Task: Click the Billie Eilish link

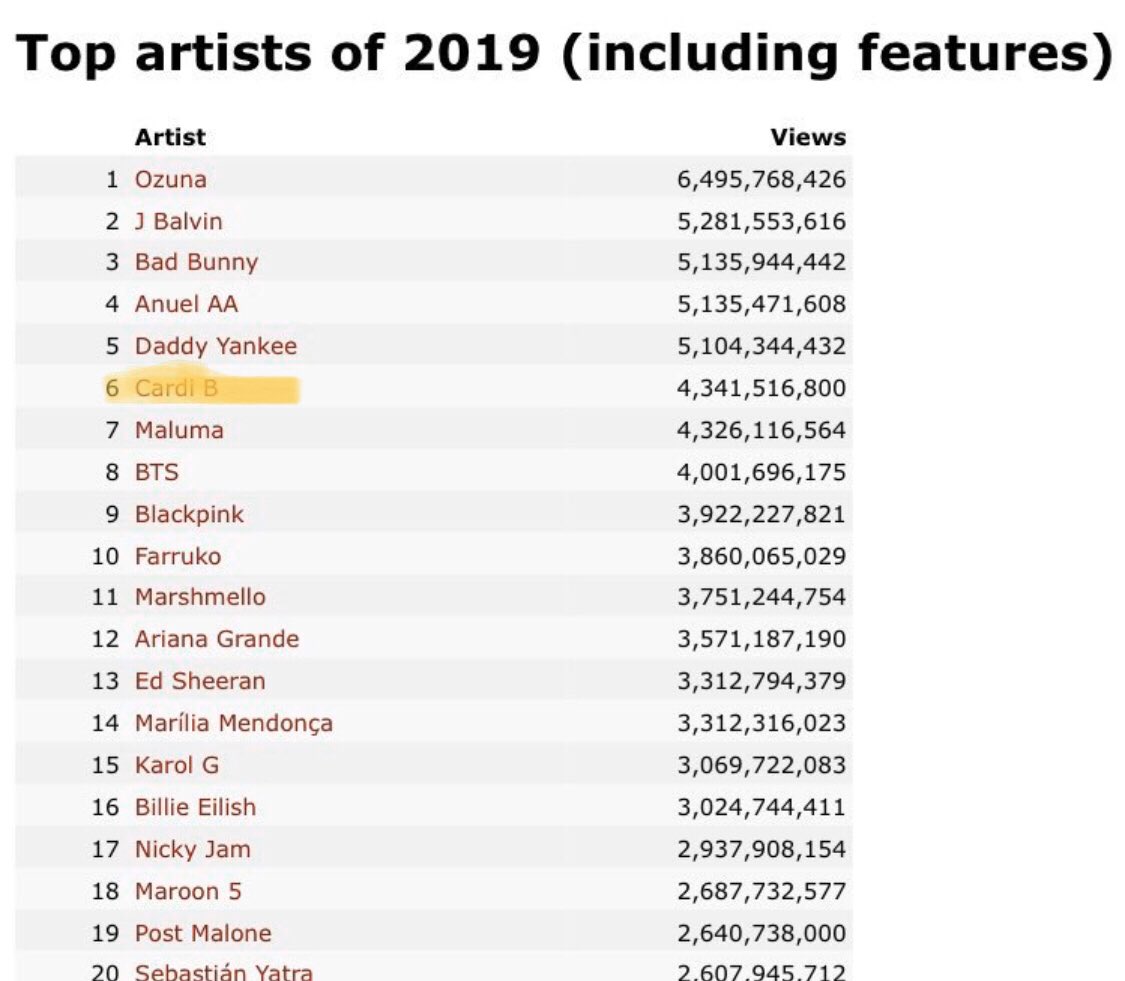Action: pyautogui.click(x=196, y=807)
